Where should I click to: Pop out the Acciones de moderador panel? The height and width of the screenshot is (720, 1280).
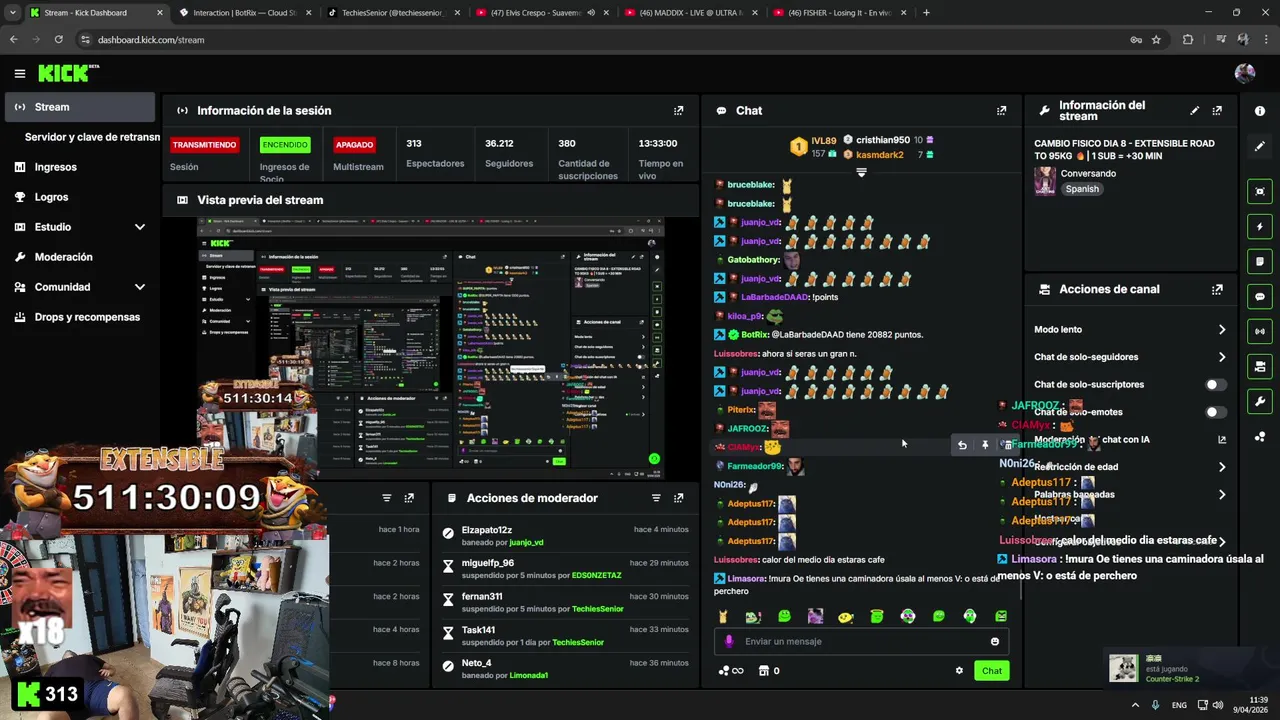coord(679,498)
